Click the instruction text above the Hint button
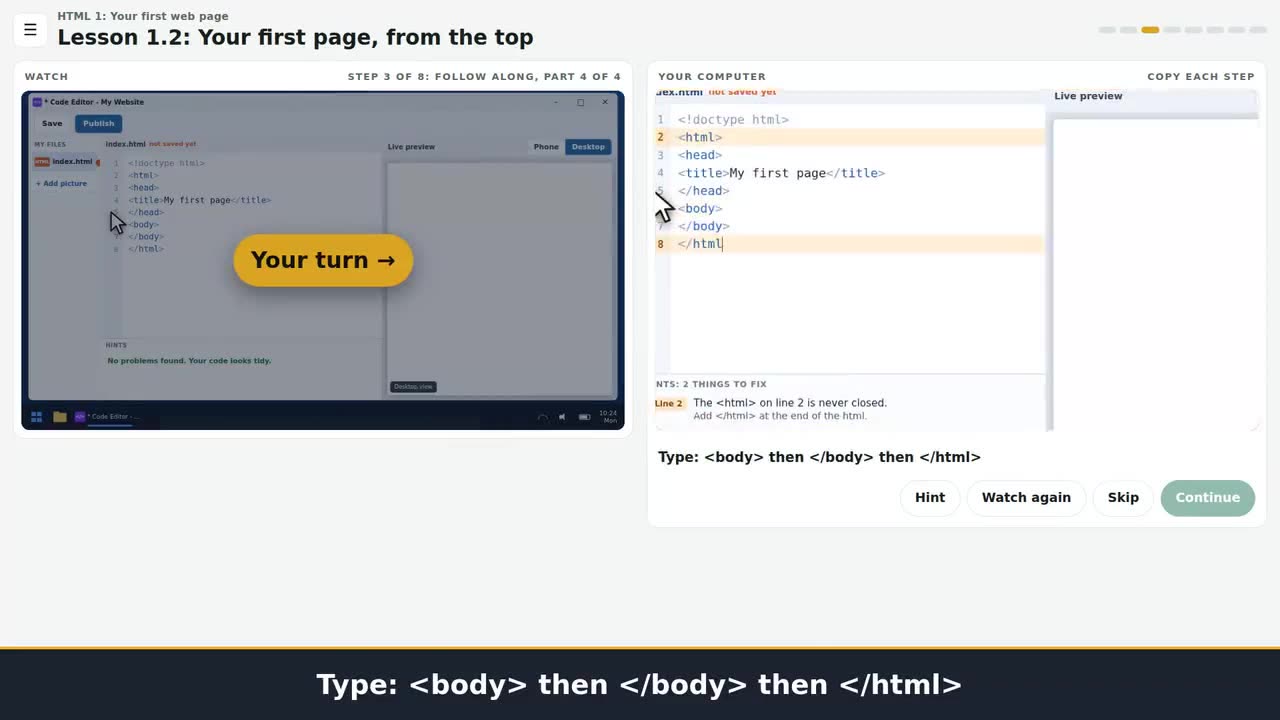The width and height of the screenshot is (1280, 720). click(x=819, y=457)
